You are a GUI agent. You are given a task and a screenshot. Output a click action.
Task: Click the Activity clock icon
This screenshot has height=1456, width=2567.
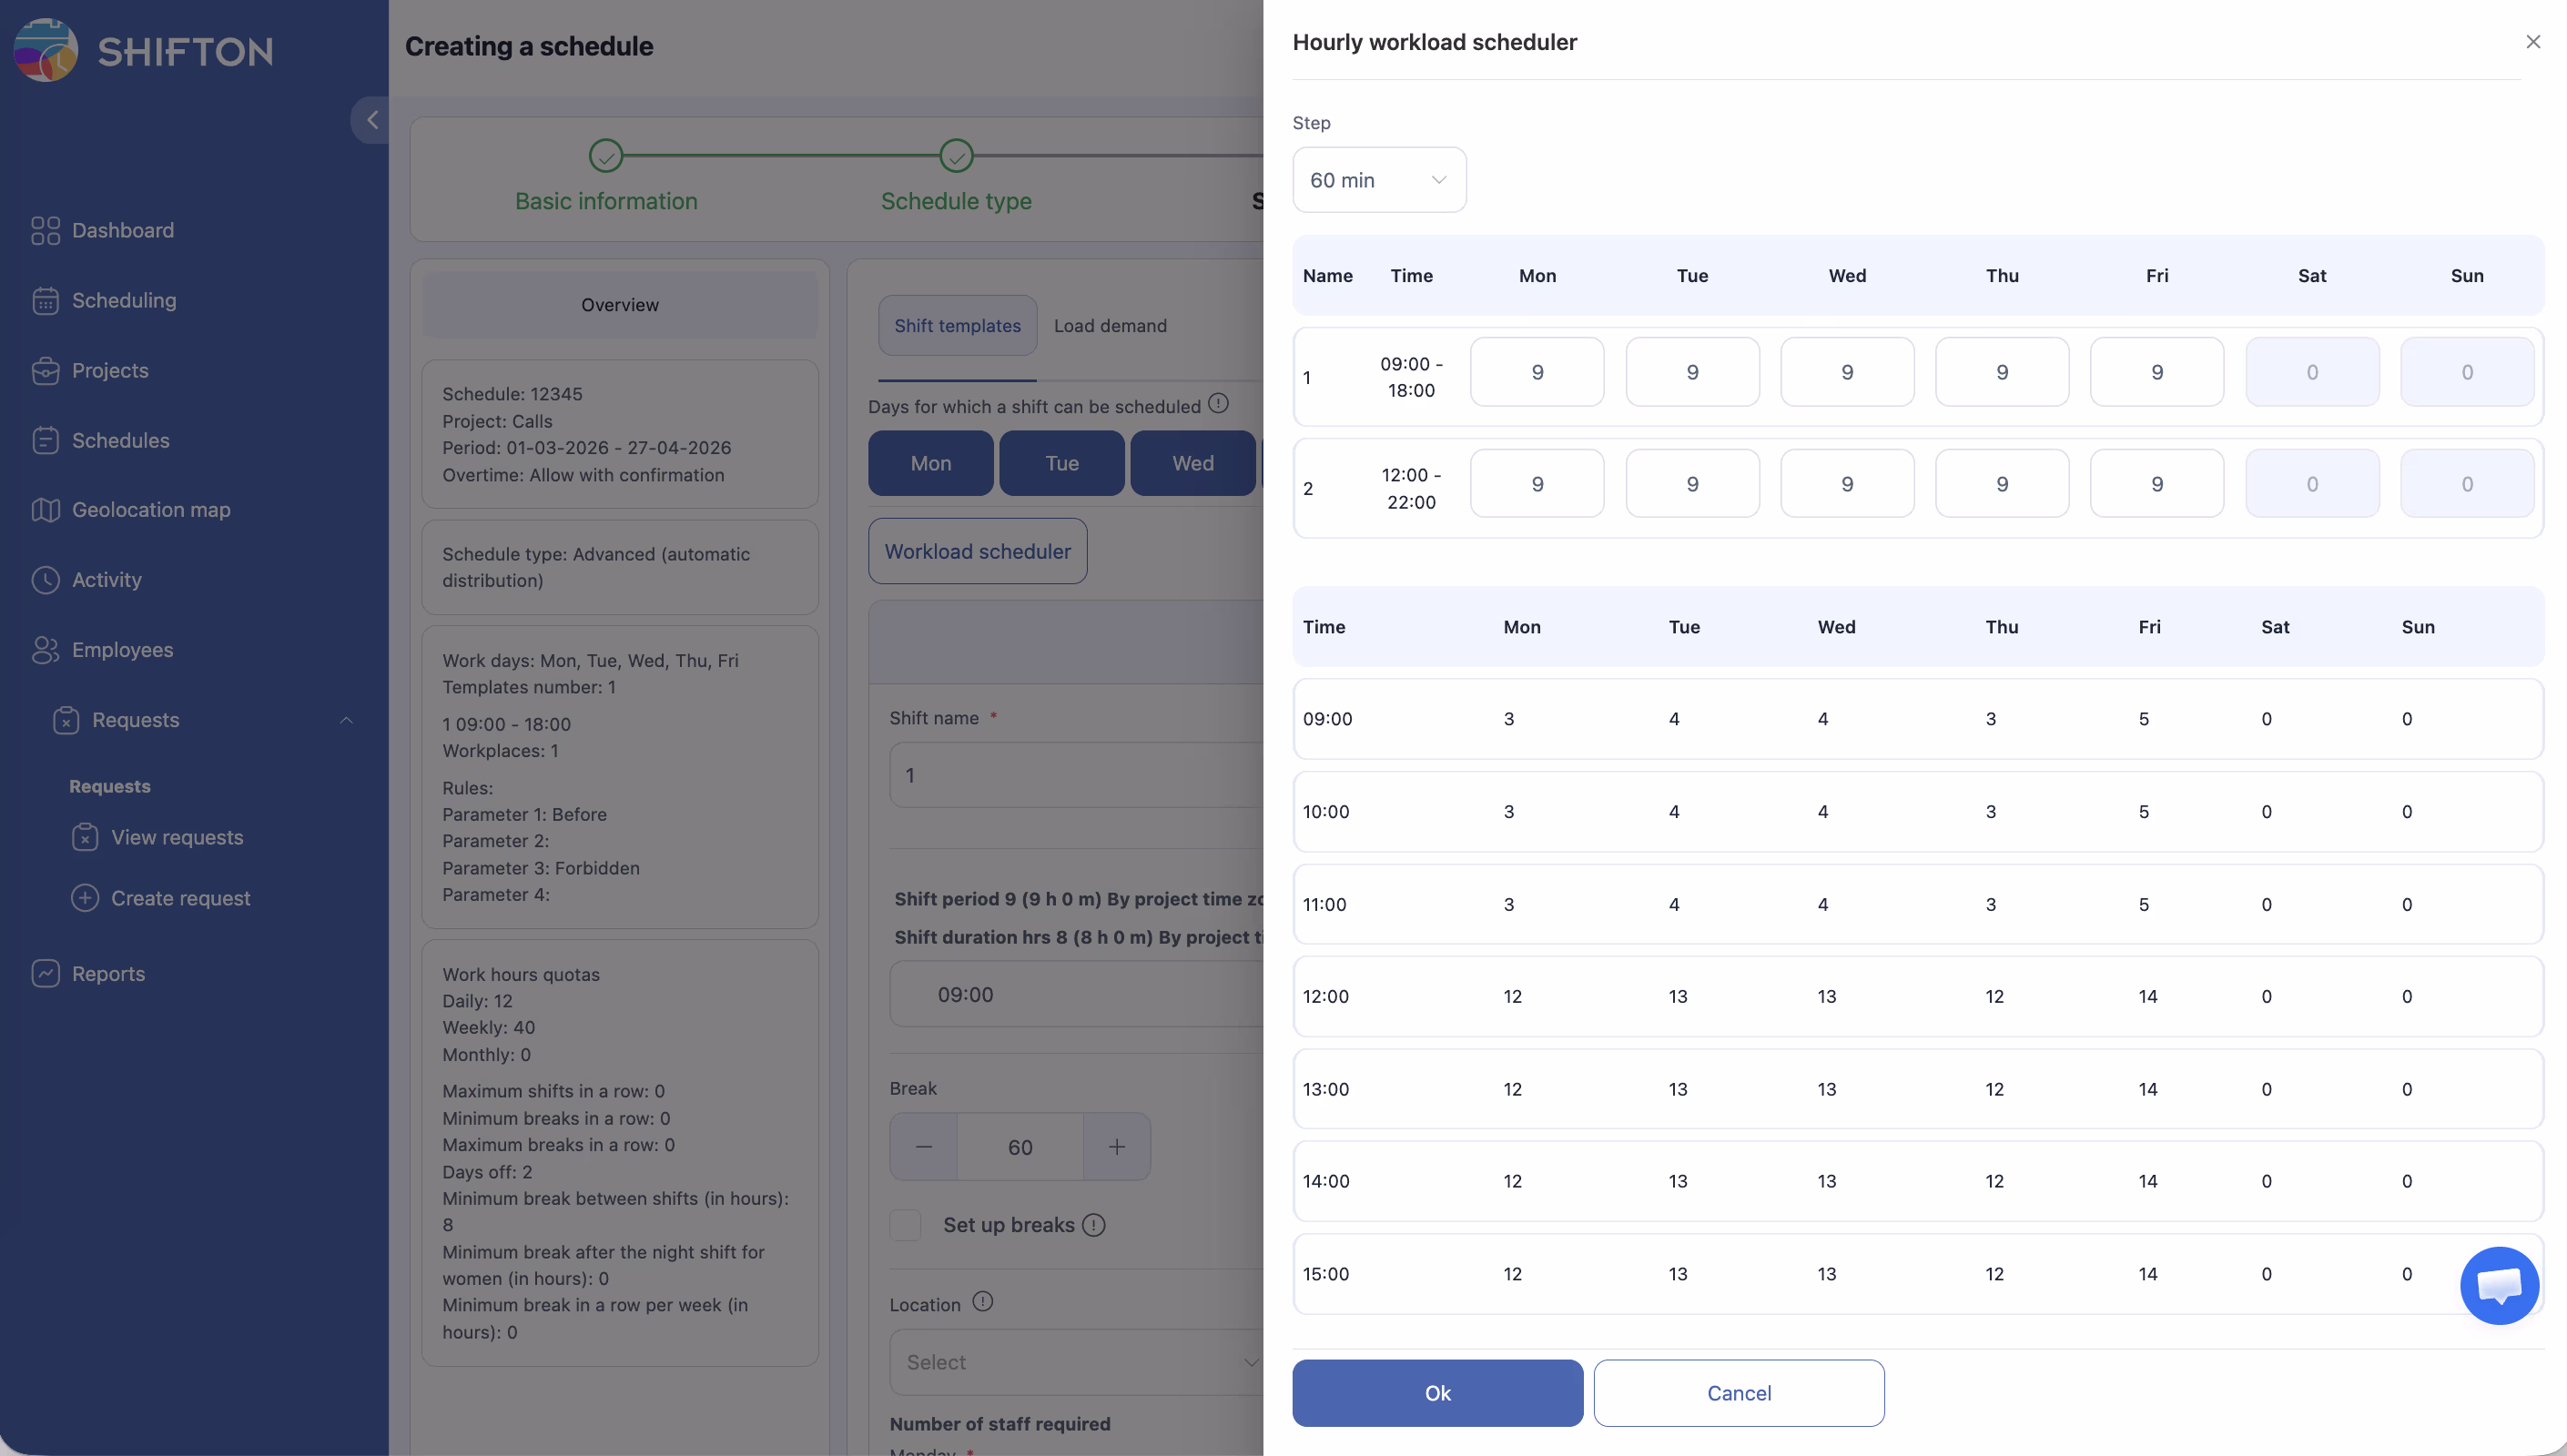[x=45, y=580]
